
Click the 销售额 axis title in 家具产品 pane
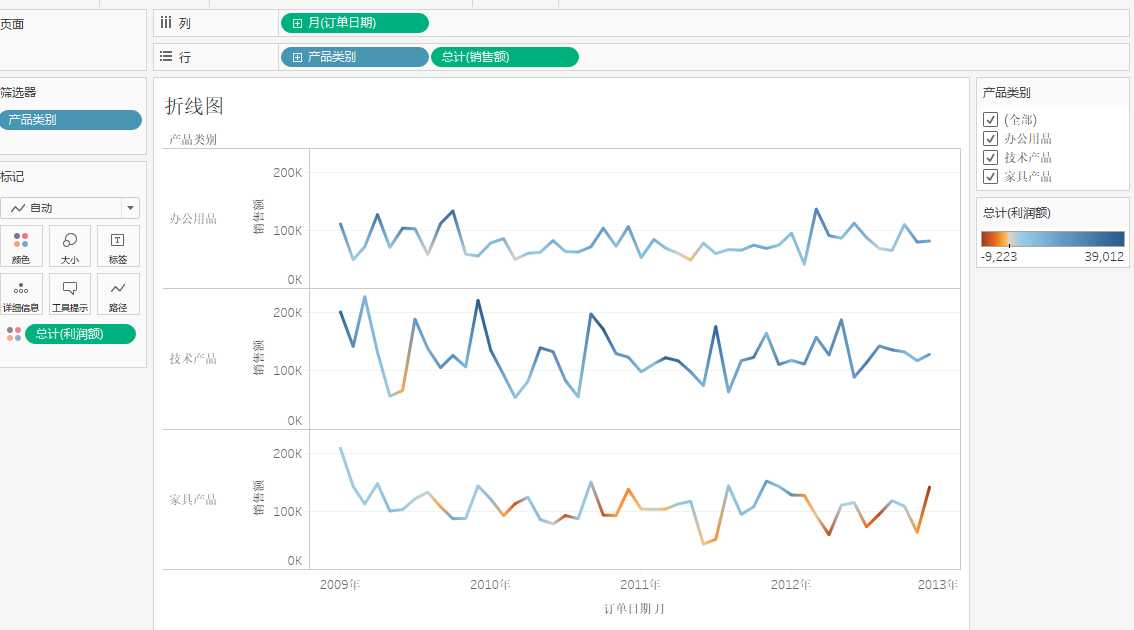(x=258, y=498)
